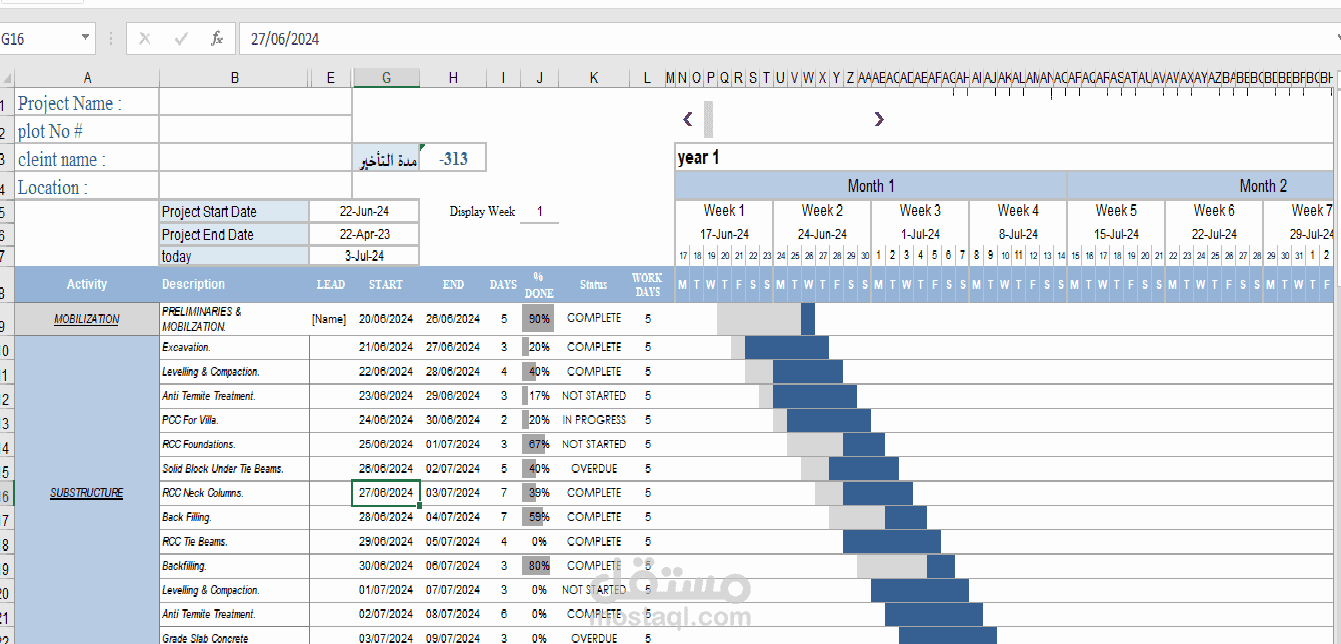
Task: Click the gray Gantt scroll bar thumb
Action: (x=709, y=119)
